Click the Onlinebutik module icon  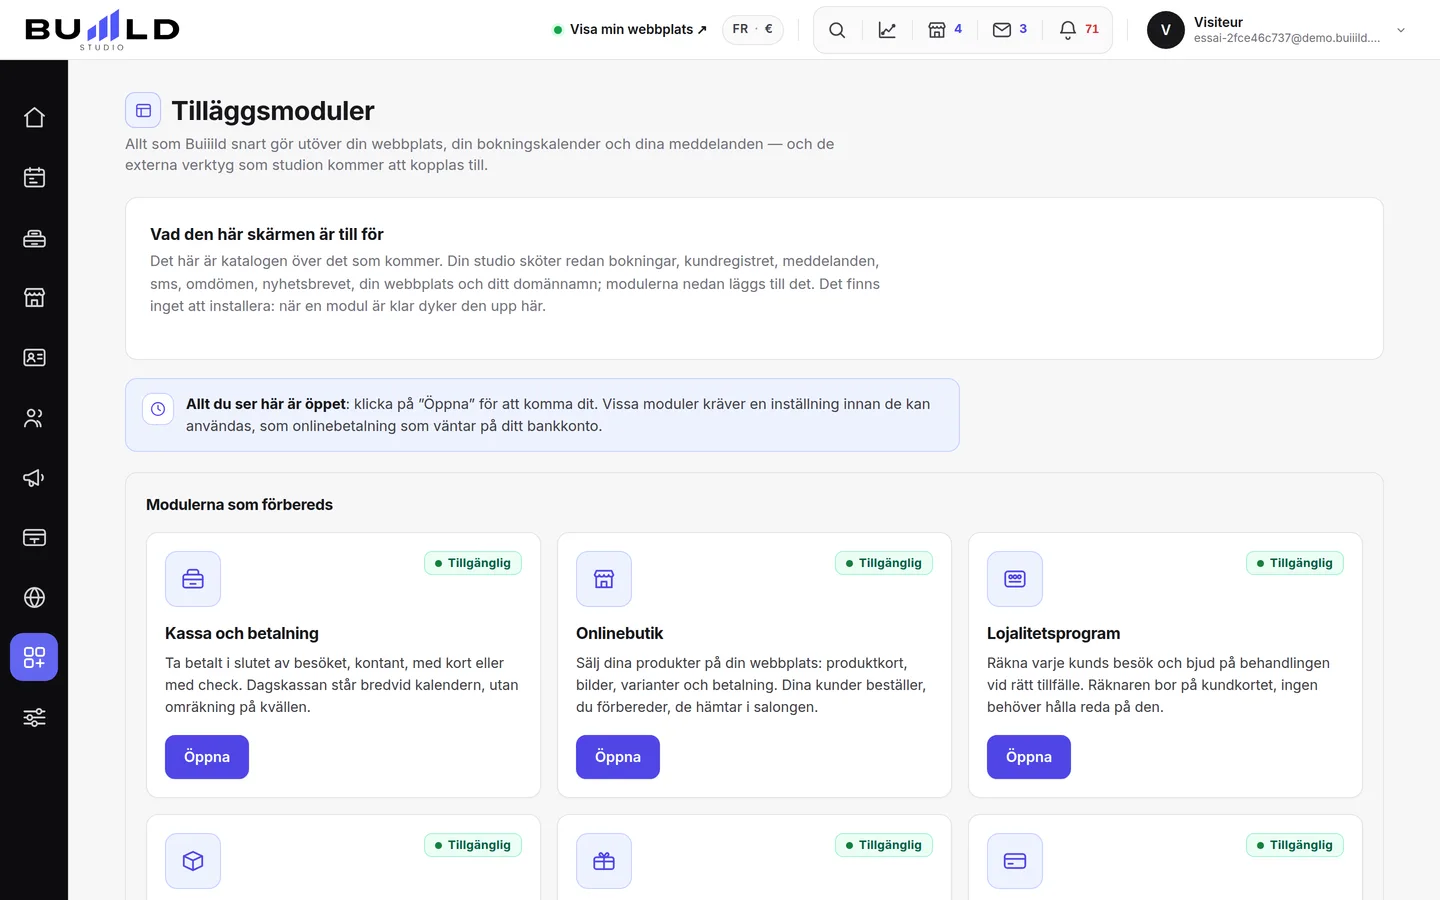tap(604, 579)
